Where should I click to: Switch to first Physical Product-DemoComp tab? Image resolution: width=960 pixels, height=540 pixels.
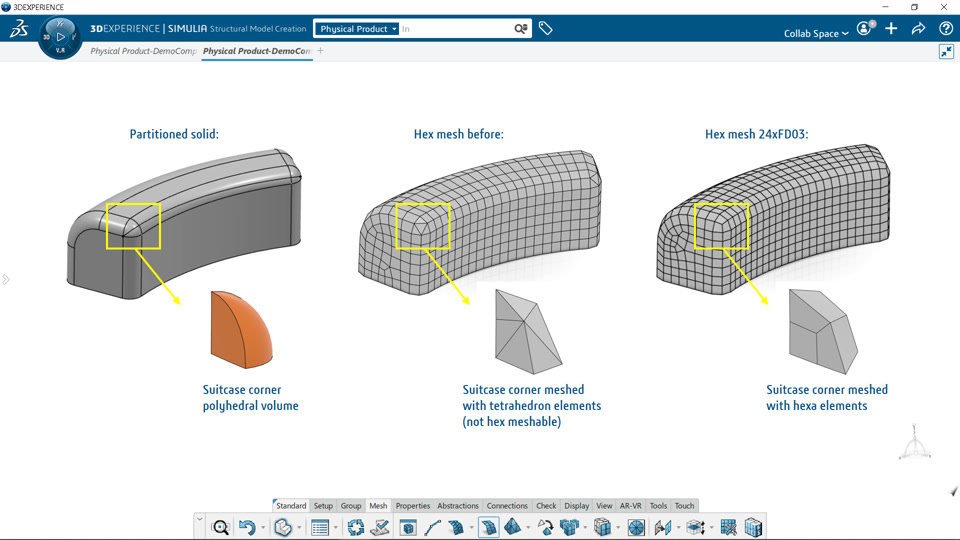(x=143, y=51)
